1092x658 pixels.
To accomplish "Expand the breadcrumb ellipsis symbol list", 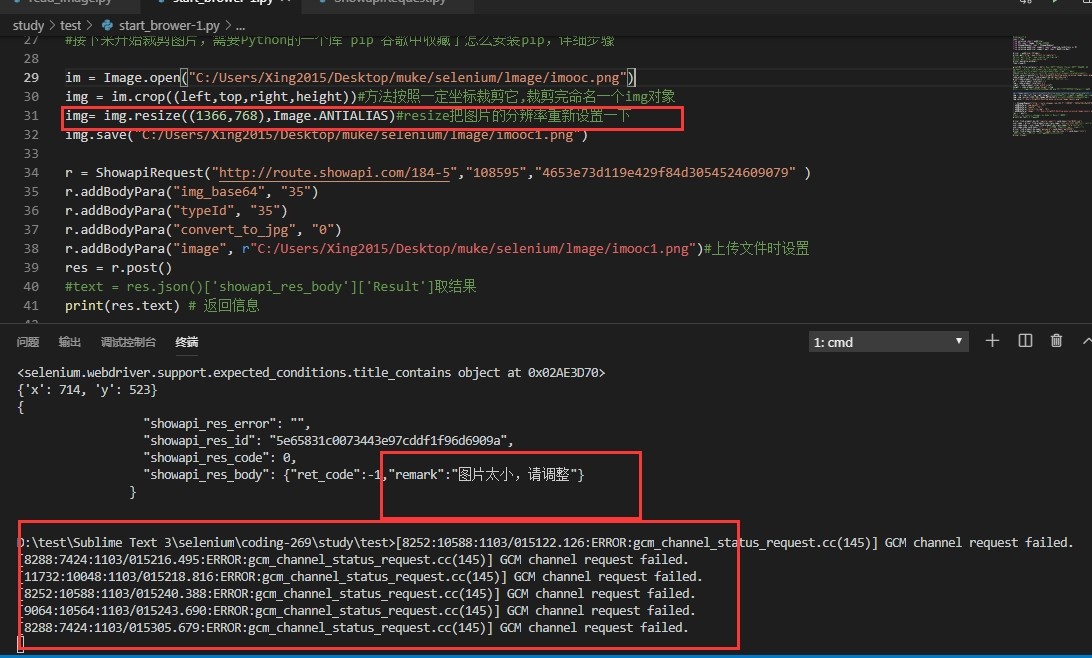I will 240,26.
